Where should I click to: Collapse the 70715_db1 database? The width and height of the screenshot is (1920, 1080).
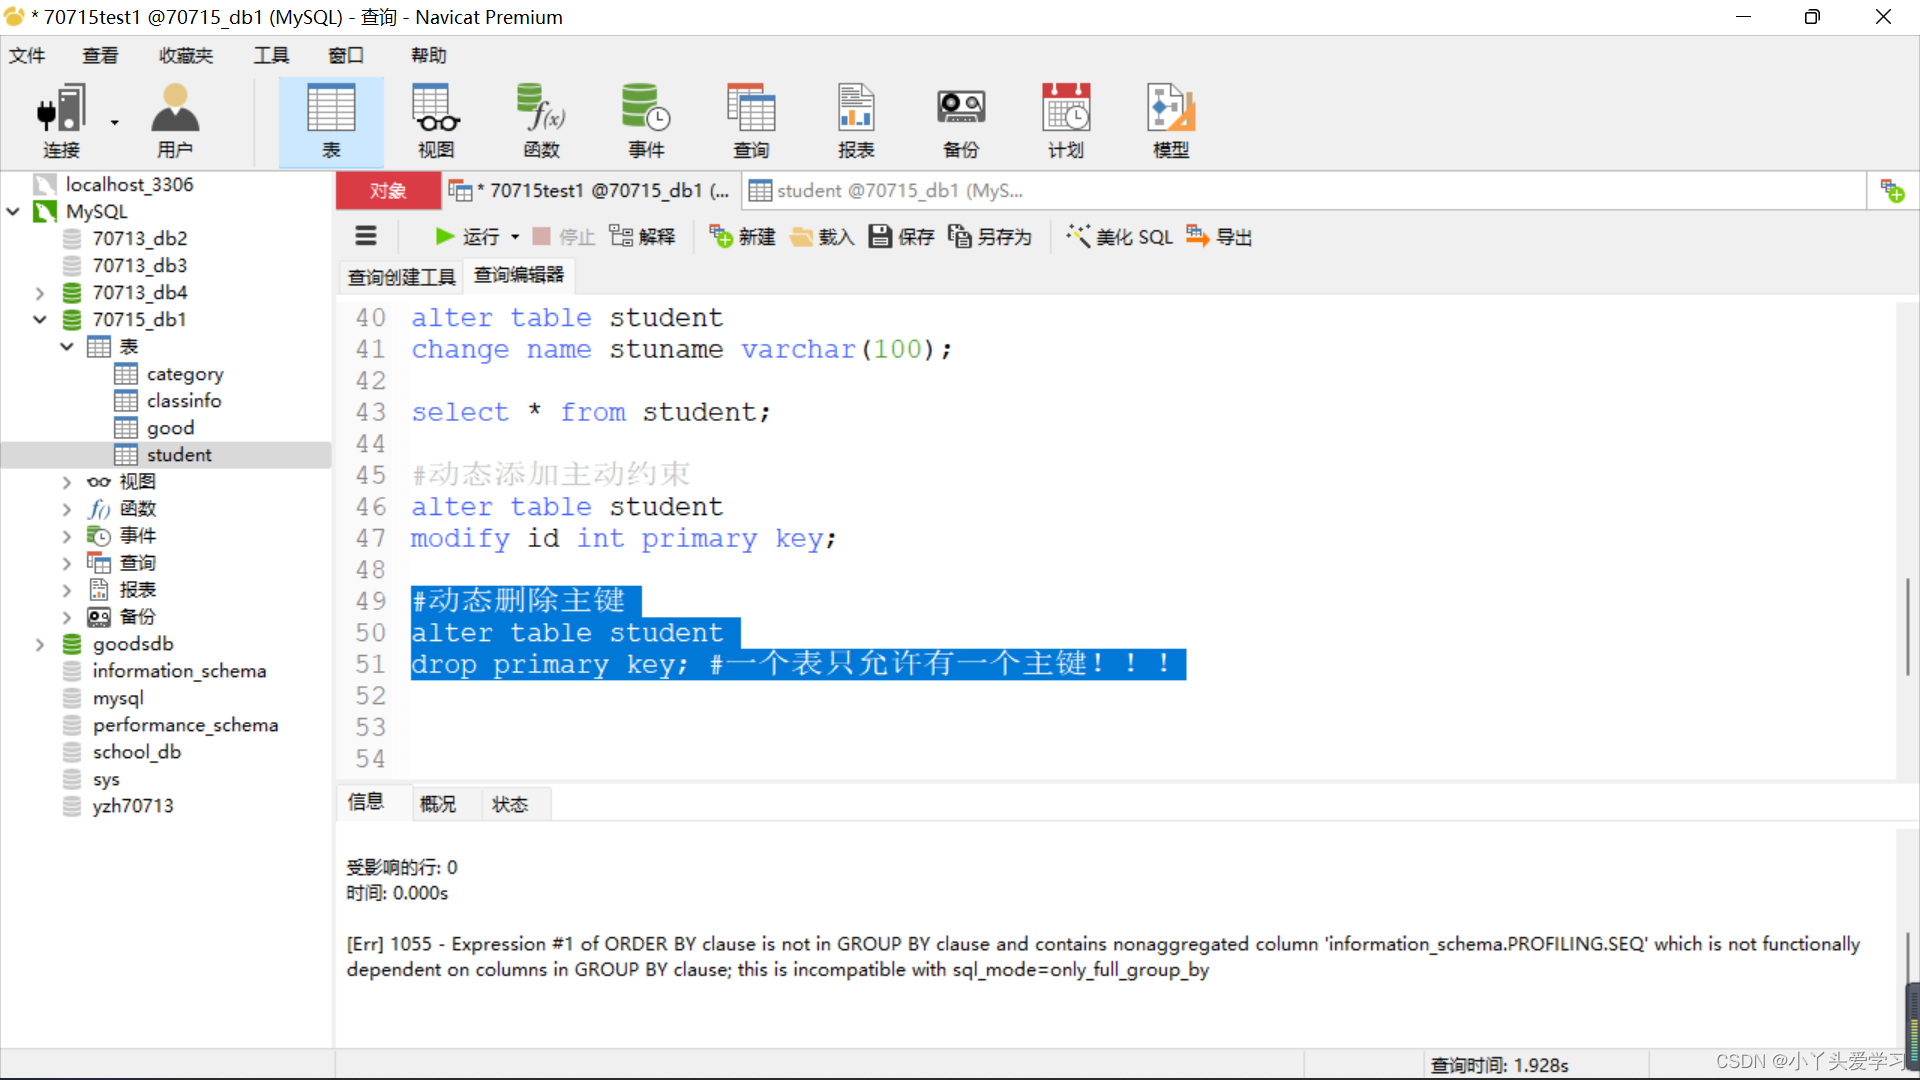click(x=40, y=320)
